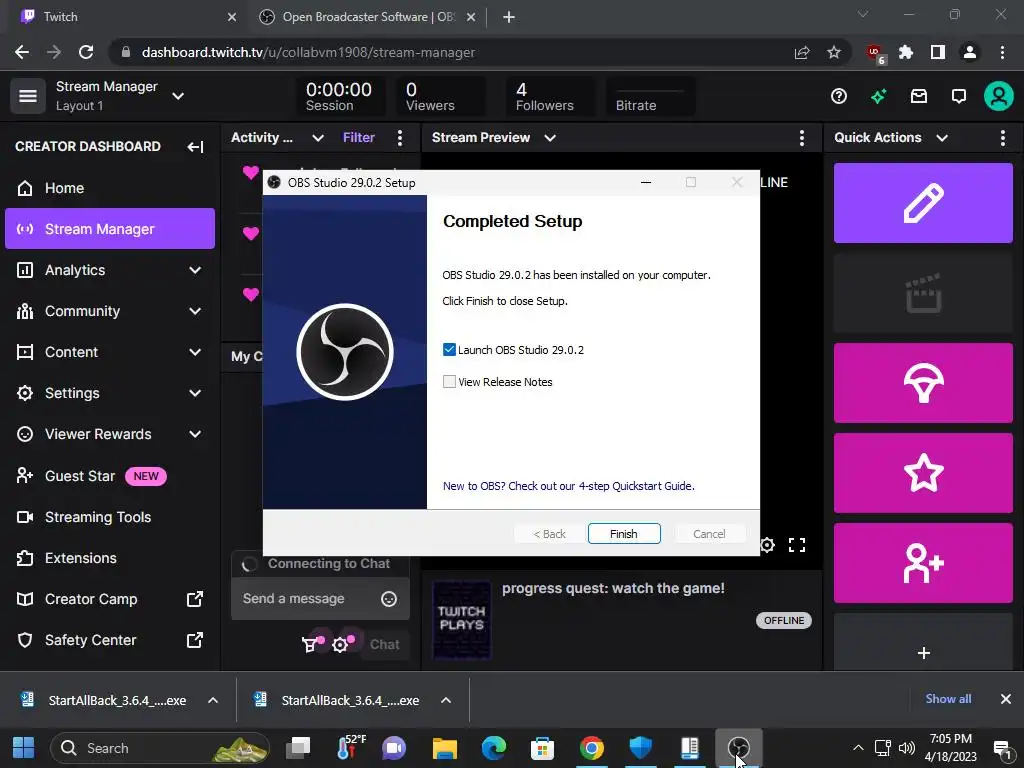Expand the Settings sidebar section
The image size is (1024, 768).
pyautogui.click(x=195, y=393)
